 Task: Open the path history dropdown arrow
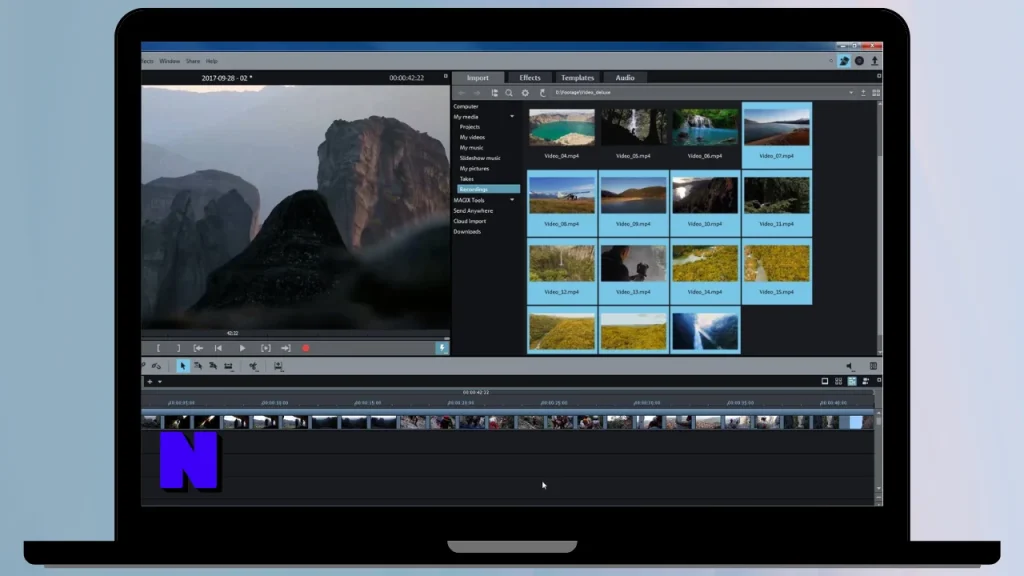[x=851, y=93]
